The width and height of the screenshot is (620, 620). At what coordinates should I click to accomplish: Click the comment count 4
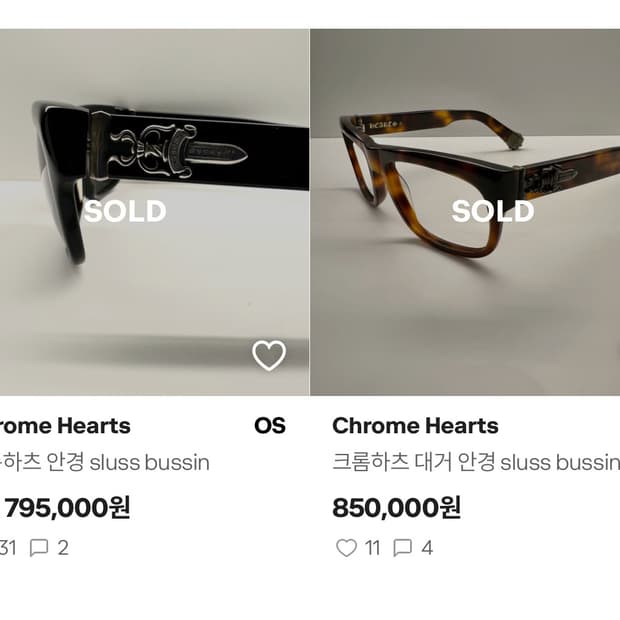pos(427,548)
